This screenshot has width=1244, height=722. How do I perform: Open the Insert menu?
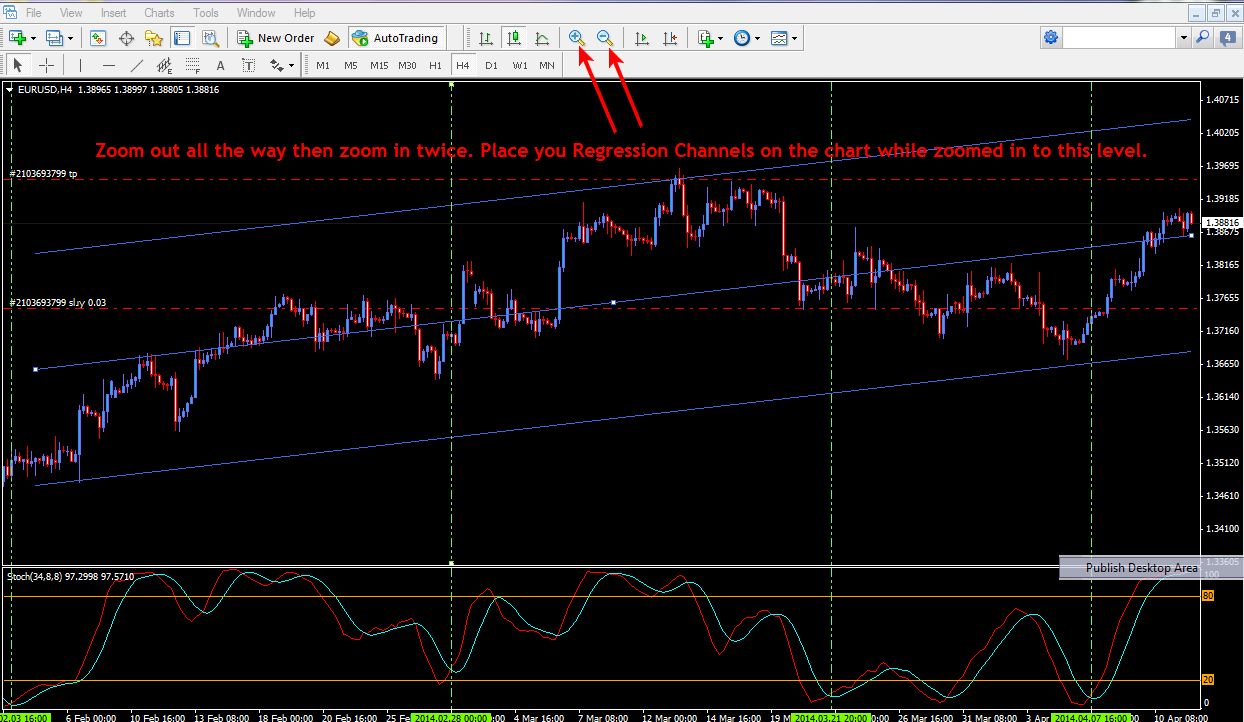[x=114, y=13]
